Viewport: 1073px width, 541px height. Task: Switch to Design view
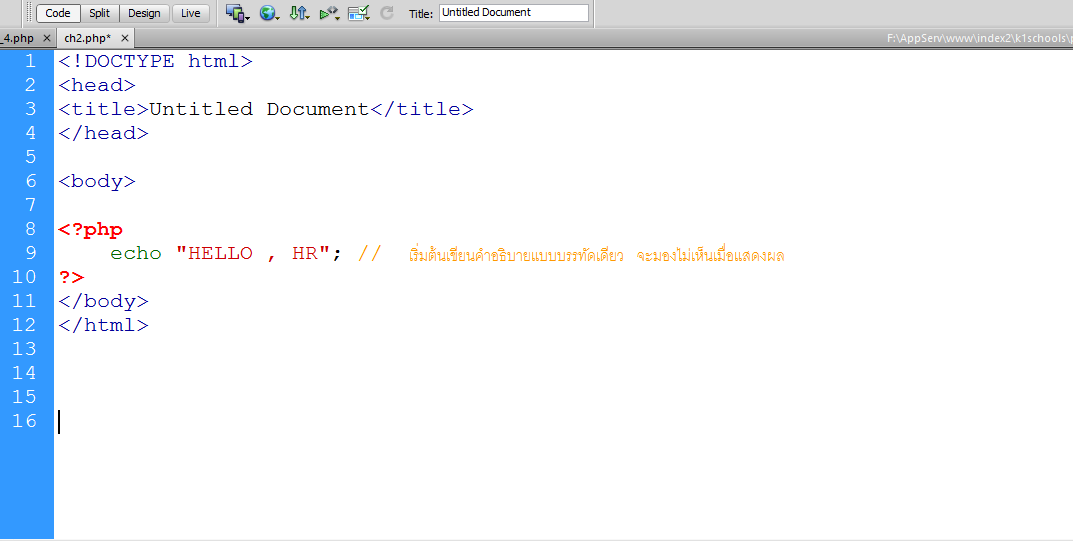click(x=144, y=13)
